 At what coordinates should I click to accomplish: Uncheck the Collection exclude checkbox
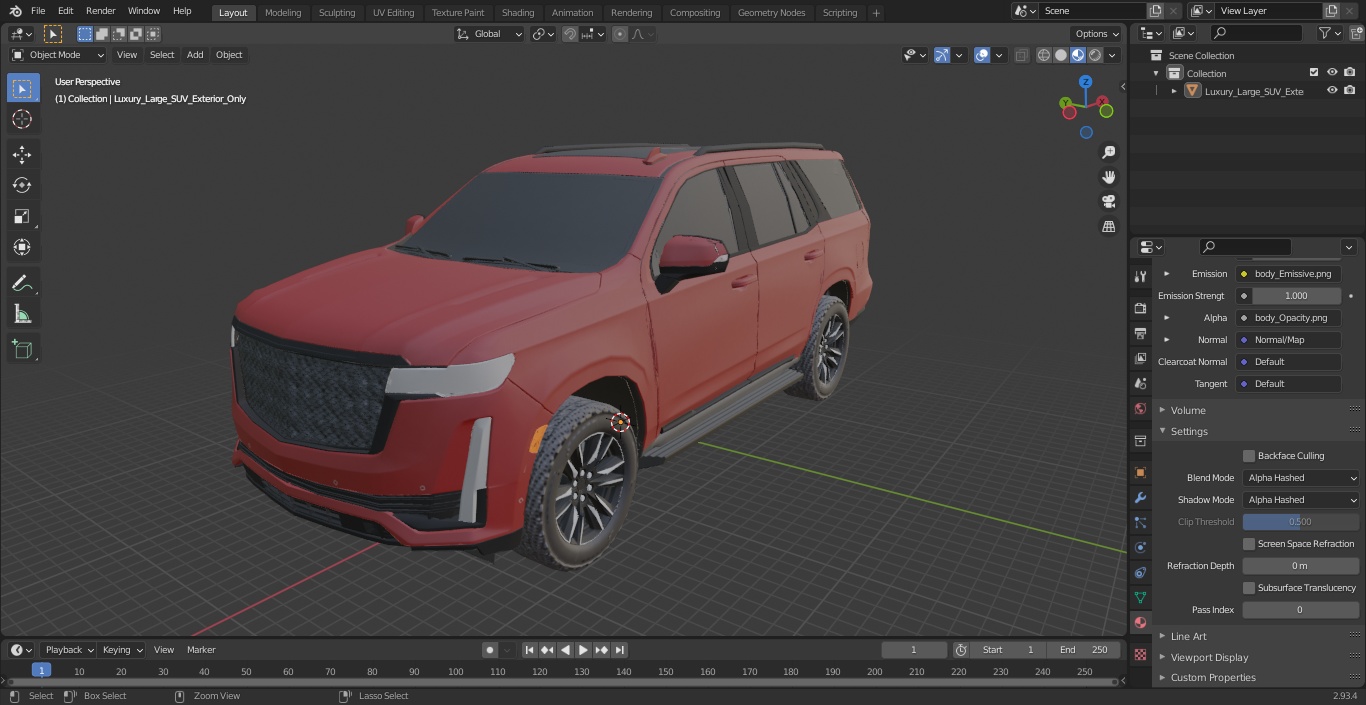pyautogui.click(x=1314, y=73)
